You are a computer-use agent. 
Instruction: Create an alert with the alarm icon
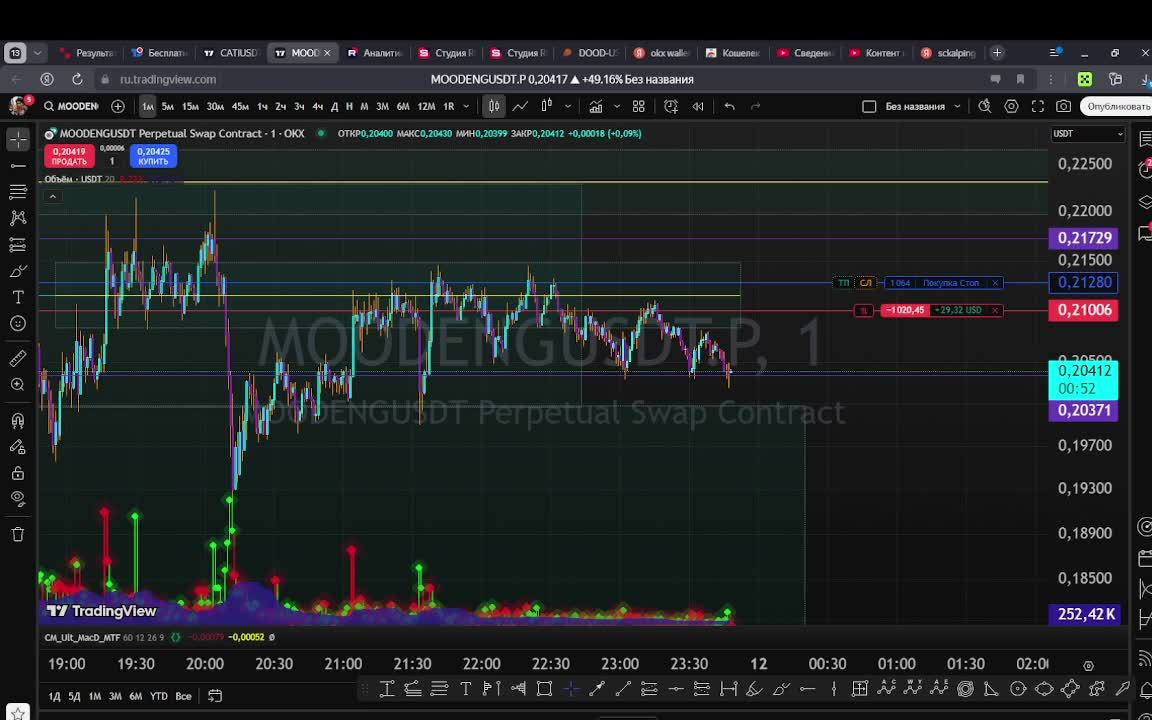coord(671,107)
